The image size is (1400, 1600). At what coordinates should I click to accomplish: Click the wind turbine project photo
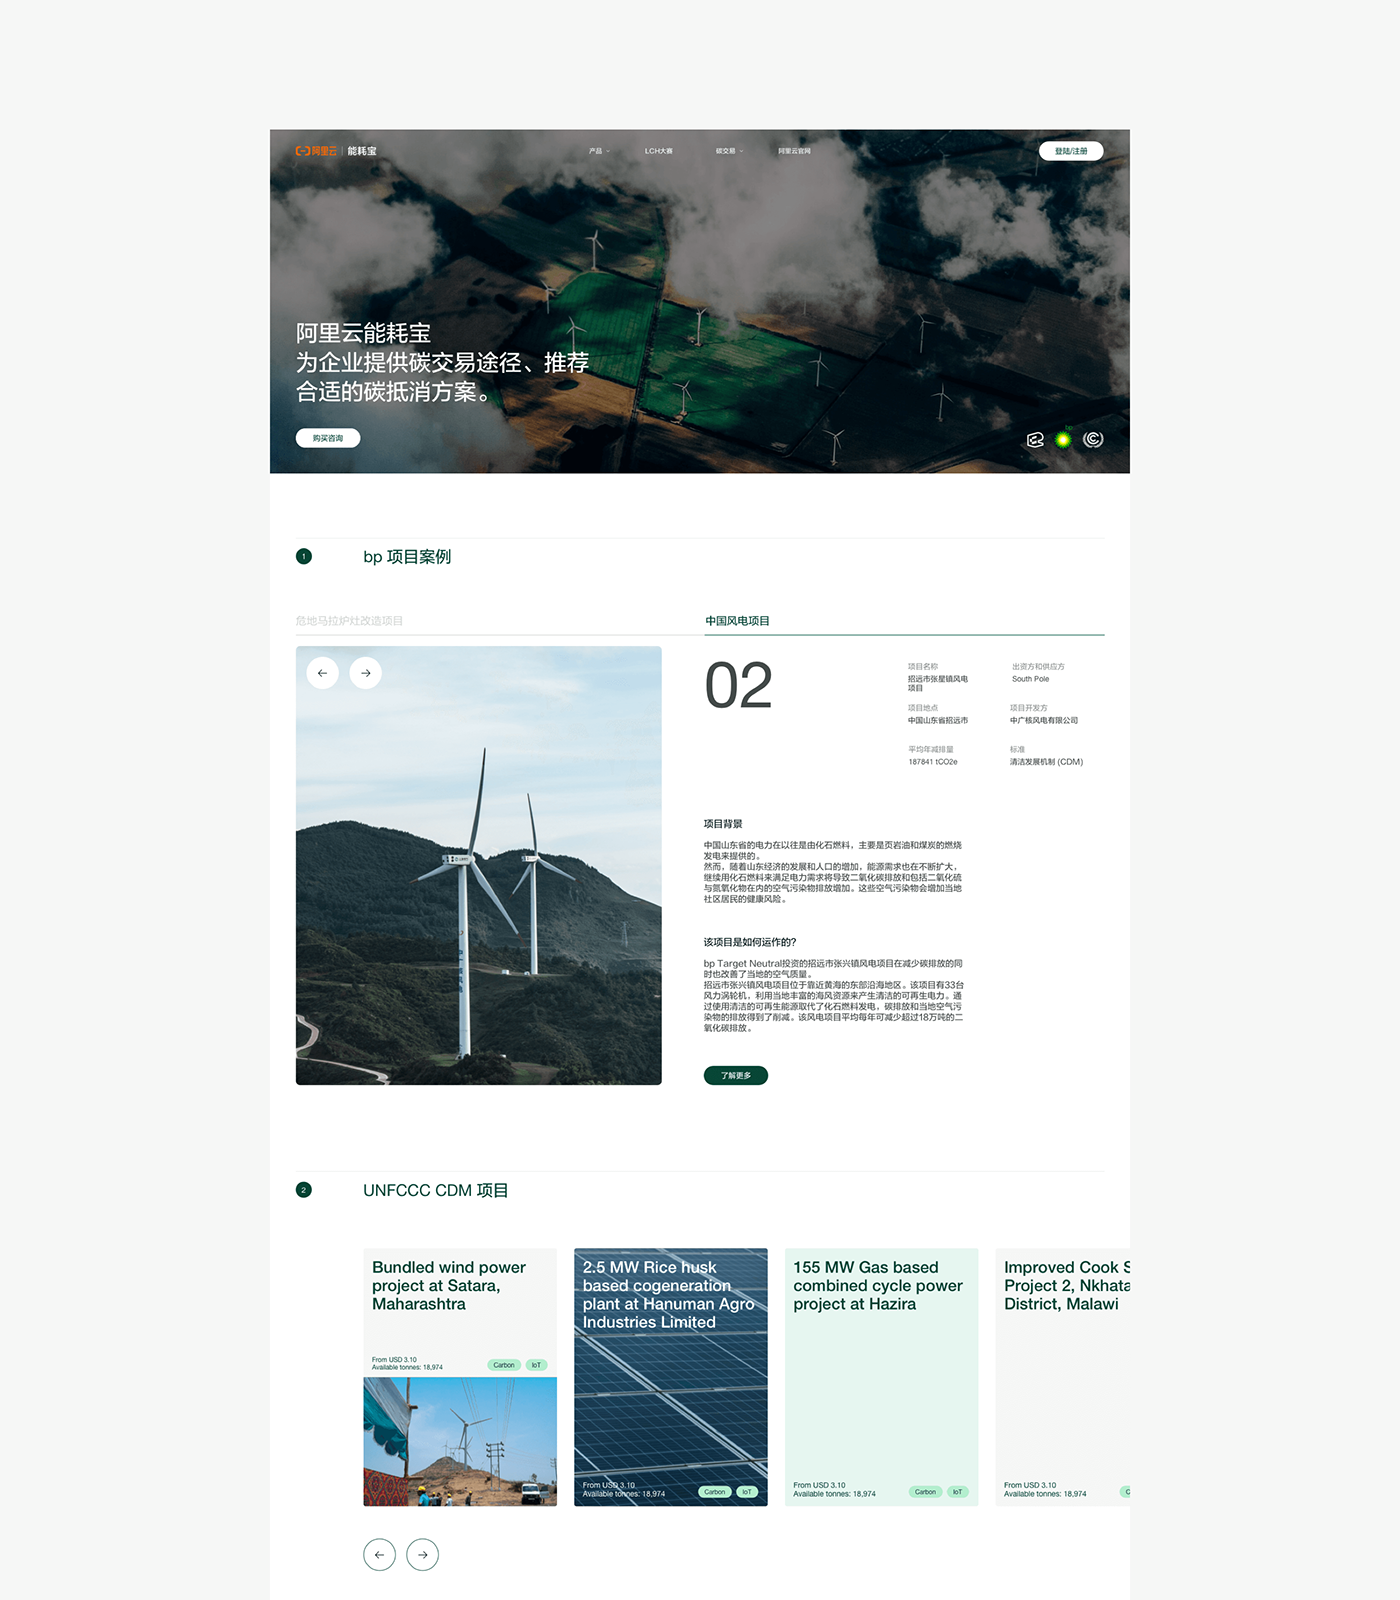479,866
